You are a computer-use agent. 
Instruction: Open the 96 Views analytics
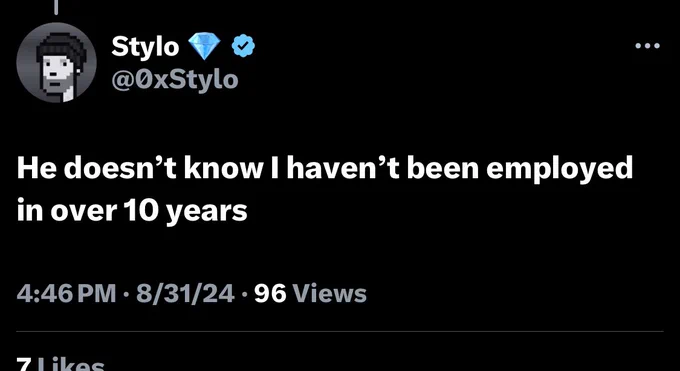pos(310,293)
